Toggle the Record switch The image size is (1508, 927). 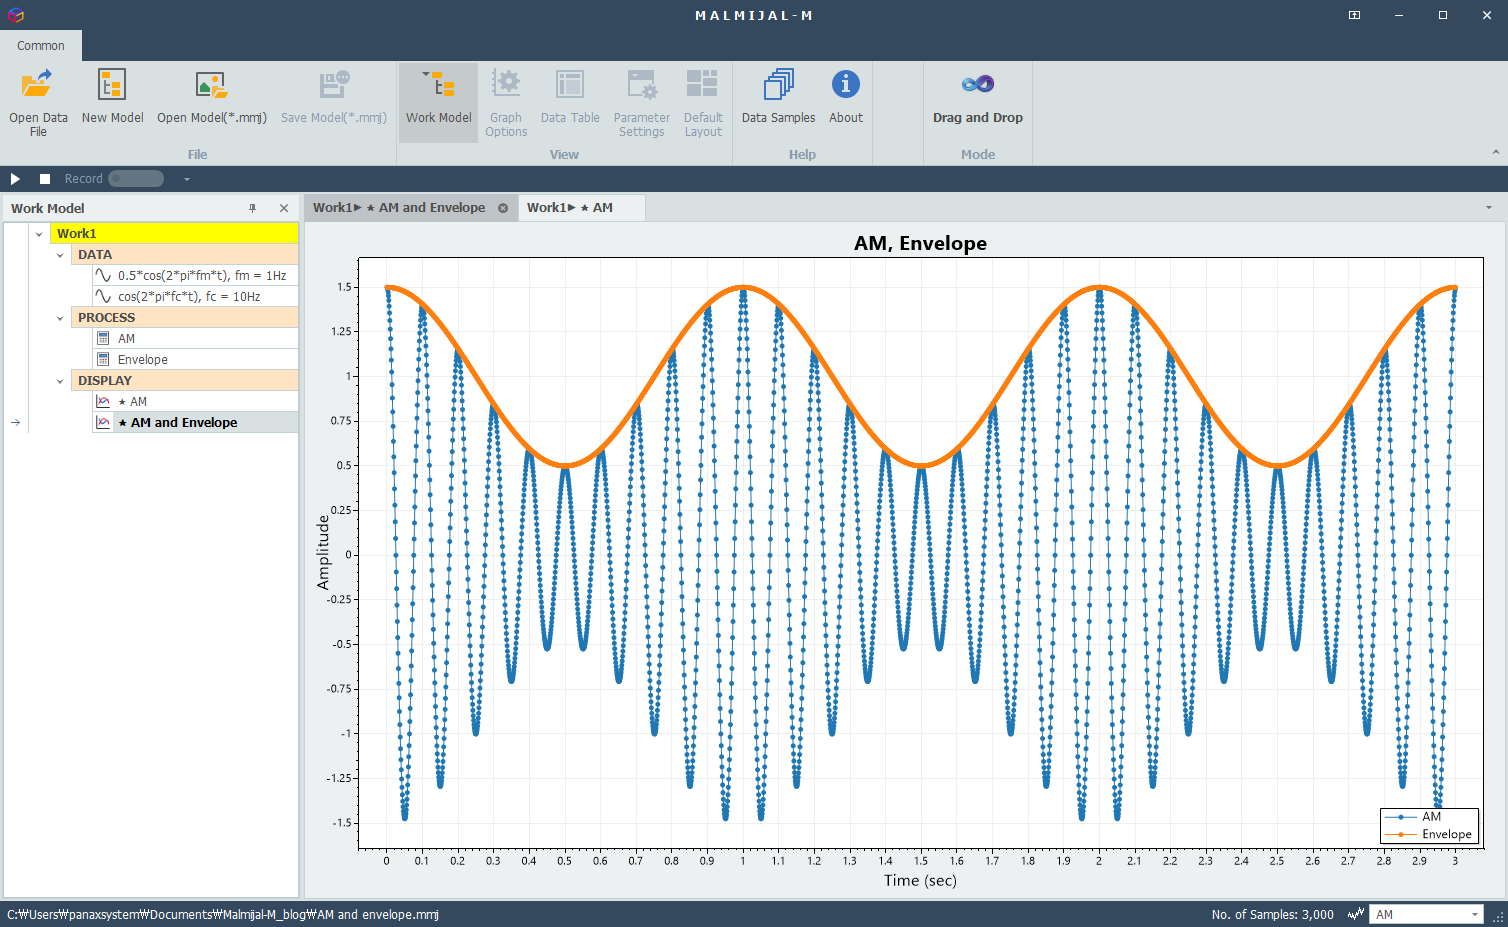(x=136, y=179)
